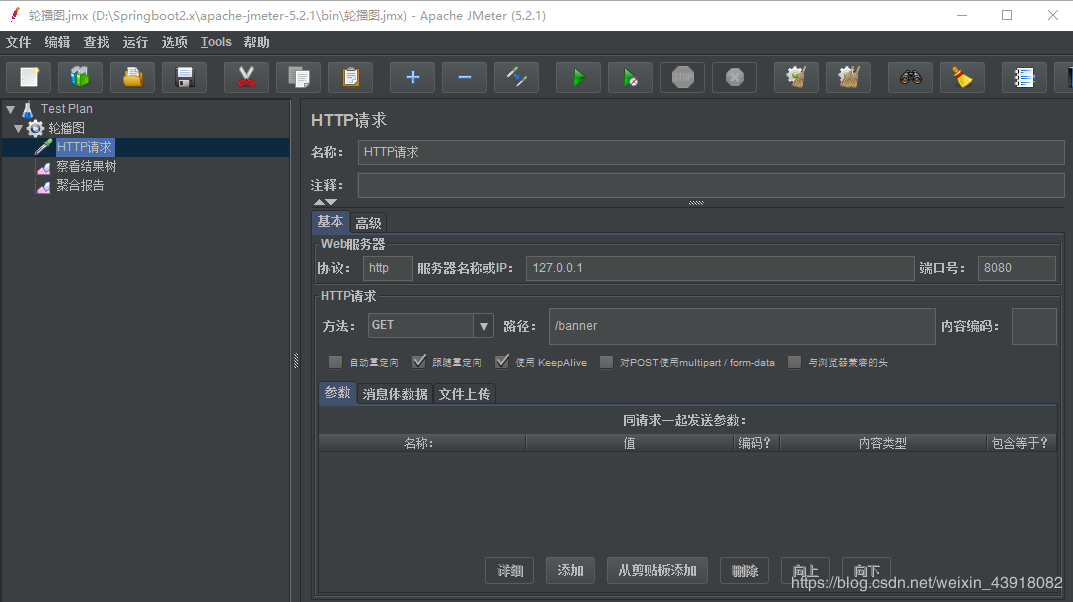Switch to the 消息体数据 tab
Image resolution: width=1073 pixels, height=602 pixels.
pyautogui.click(x=395, y=394)
